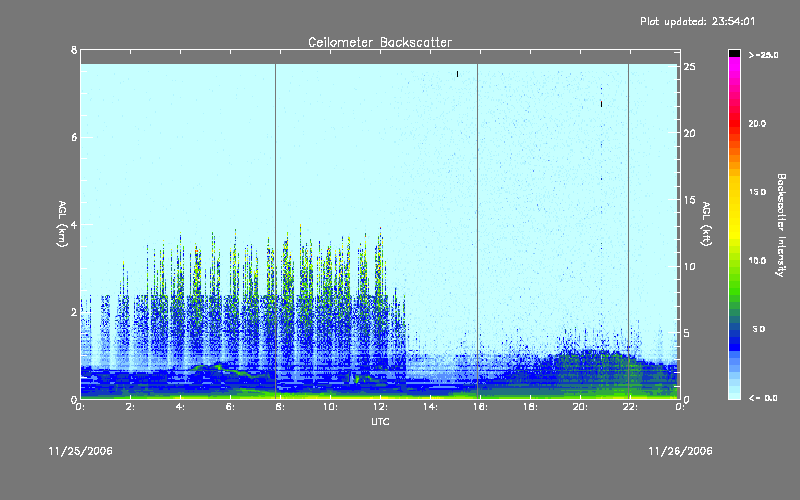Click the "18:" hour label on x-axis
The image size is (800, 500).
530,407
